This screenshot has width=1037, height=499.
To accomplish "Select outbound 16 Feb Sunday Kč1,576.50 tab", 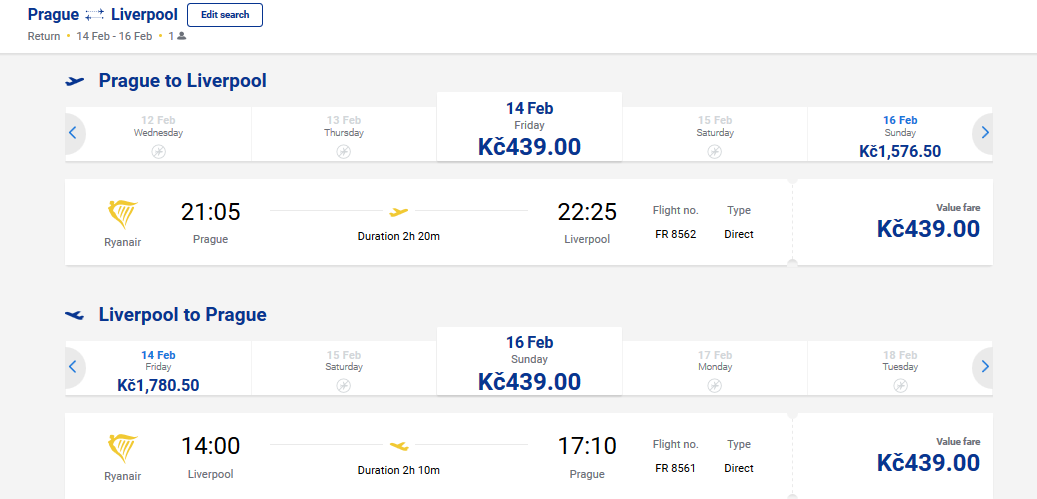I will (900, 135).
